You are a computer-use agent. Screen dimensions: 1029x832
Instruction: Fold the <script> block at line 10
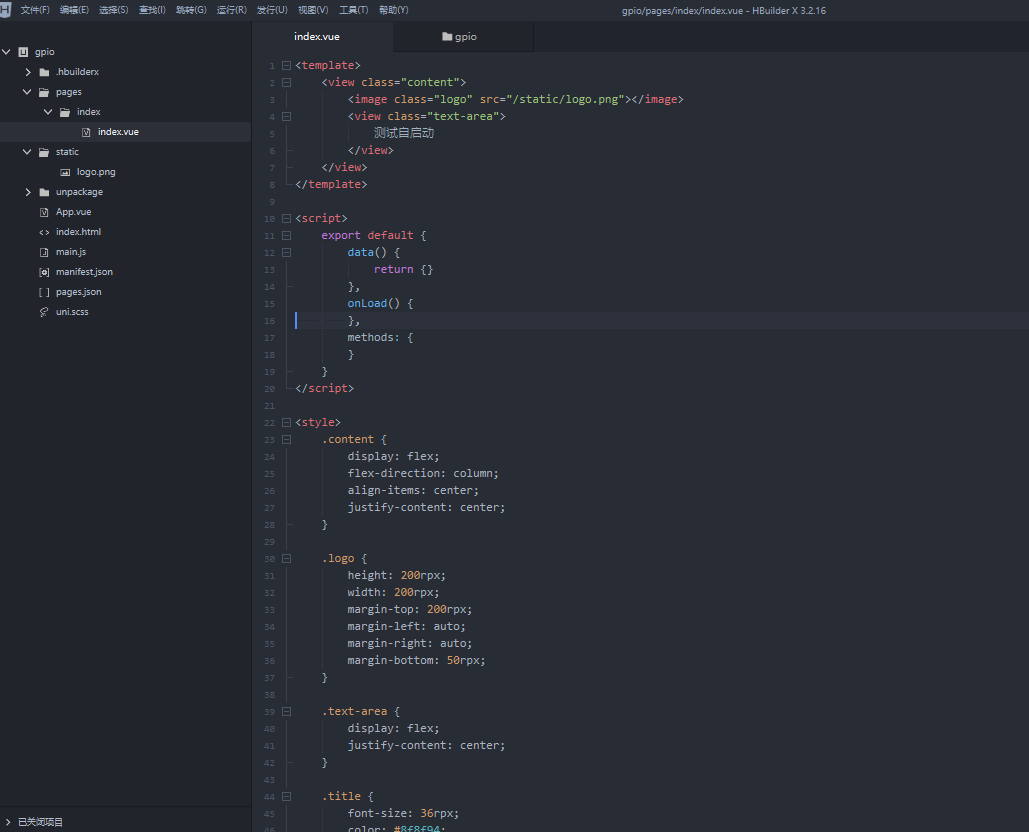287,218
